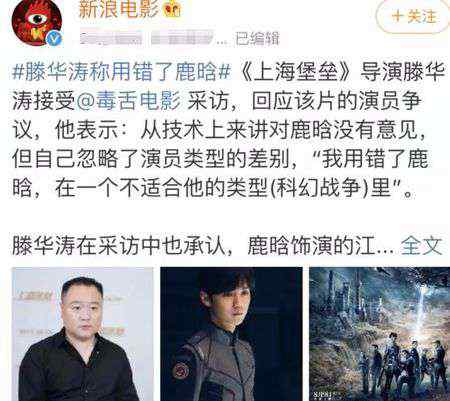Viewport: 450px width, 401px height.
Task: Click the blurred post timestamp text
Action: point(147,38)
